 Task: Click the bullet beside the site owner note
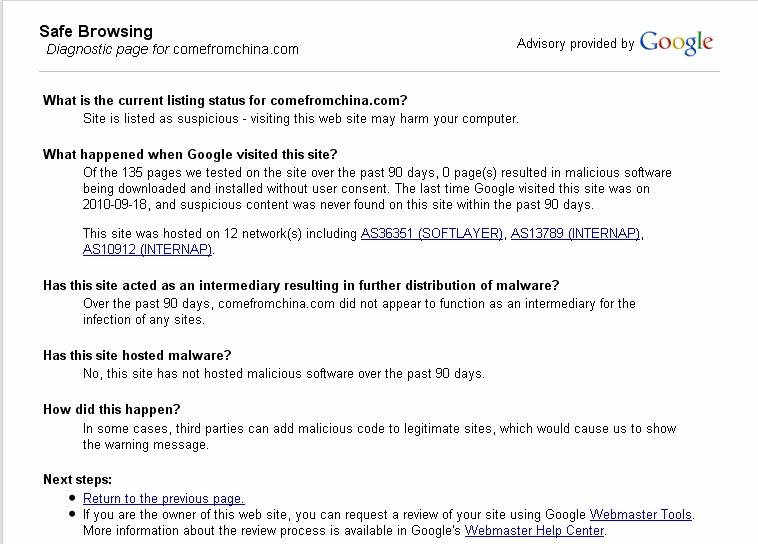pyautogui.click(x=73, y=514)
